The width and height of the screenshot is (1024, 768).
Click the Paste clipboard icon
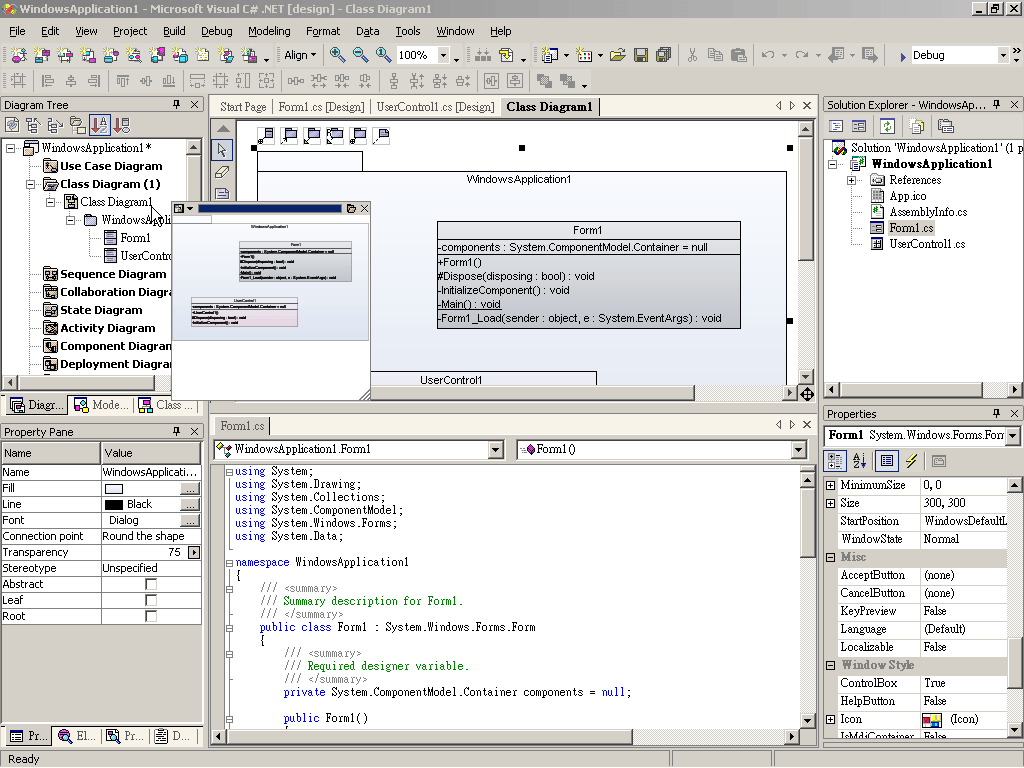pyautogui.click(x=738, y=55)
